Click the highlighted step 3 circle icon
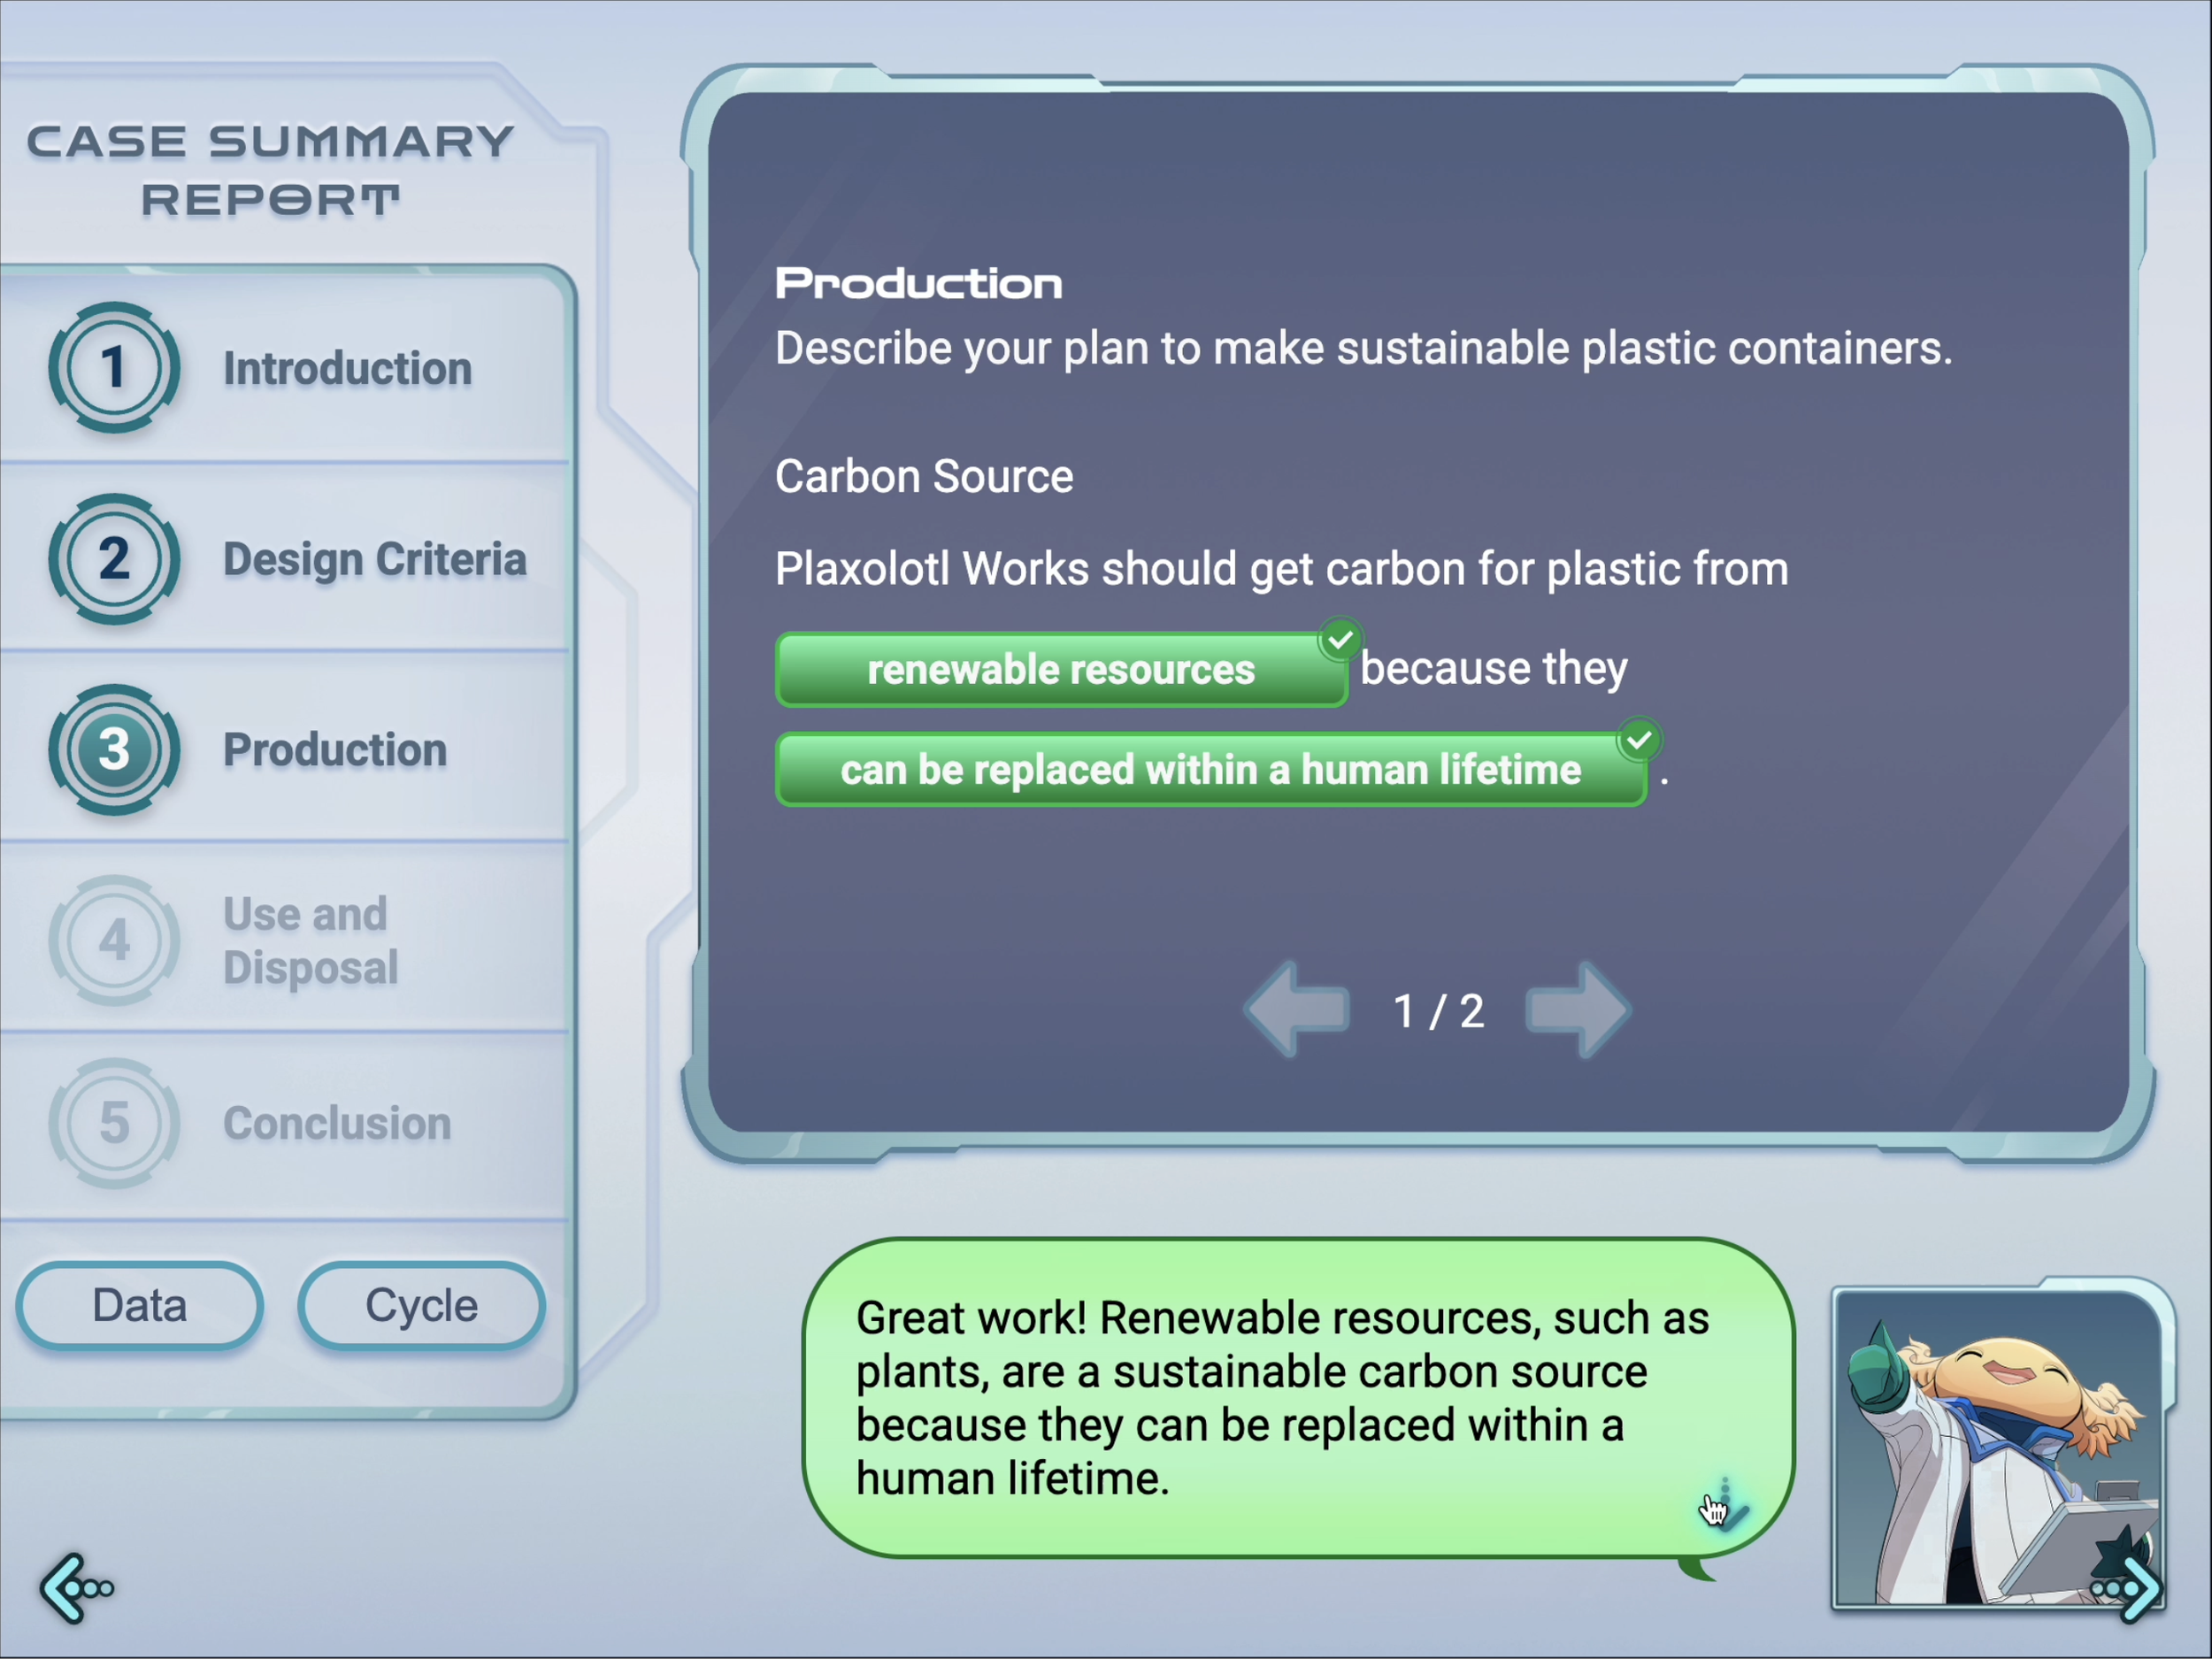 point(114,749)
